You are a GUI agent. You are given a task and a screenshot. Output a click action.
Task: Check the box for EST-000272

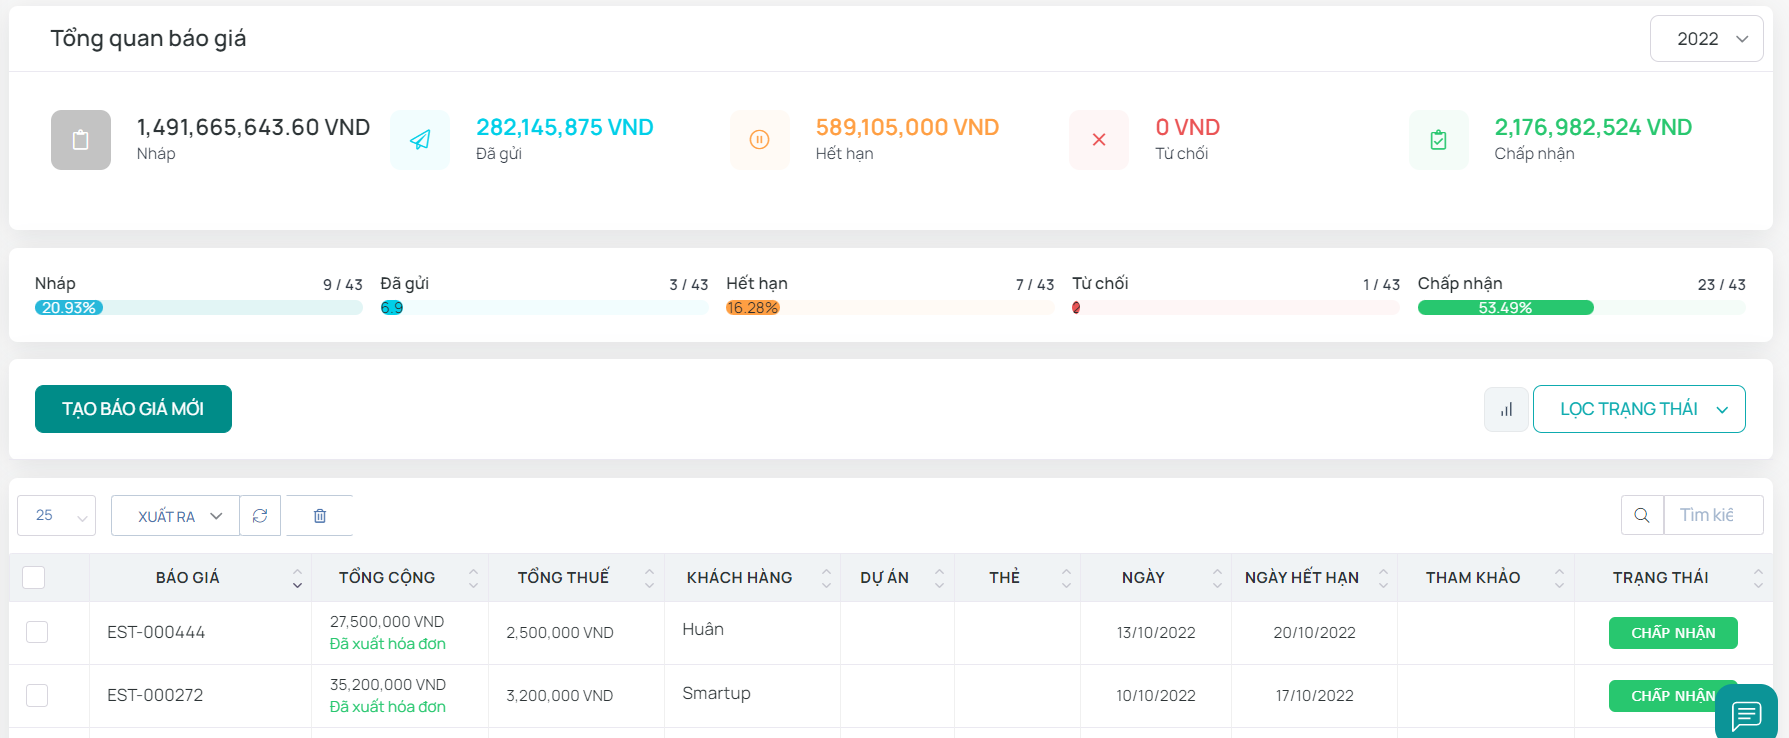tap(37, 695)
